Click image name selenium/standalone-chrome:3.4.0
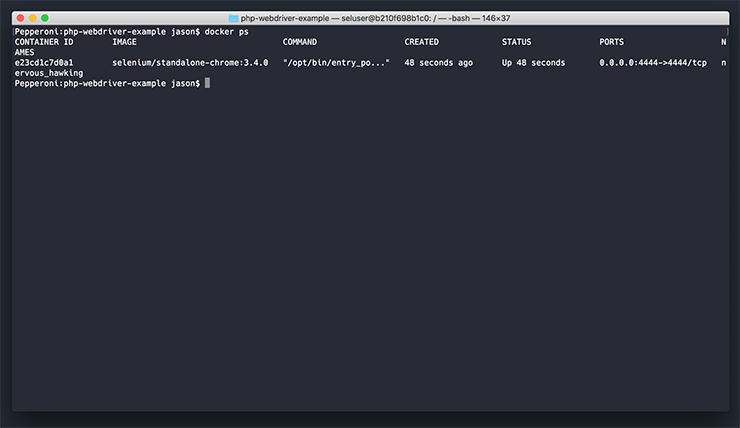 [190, 63]
